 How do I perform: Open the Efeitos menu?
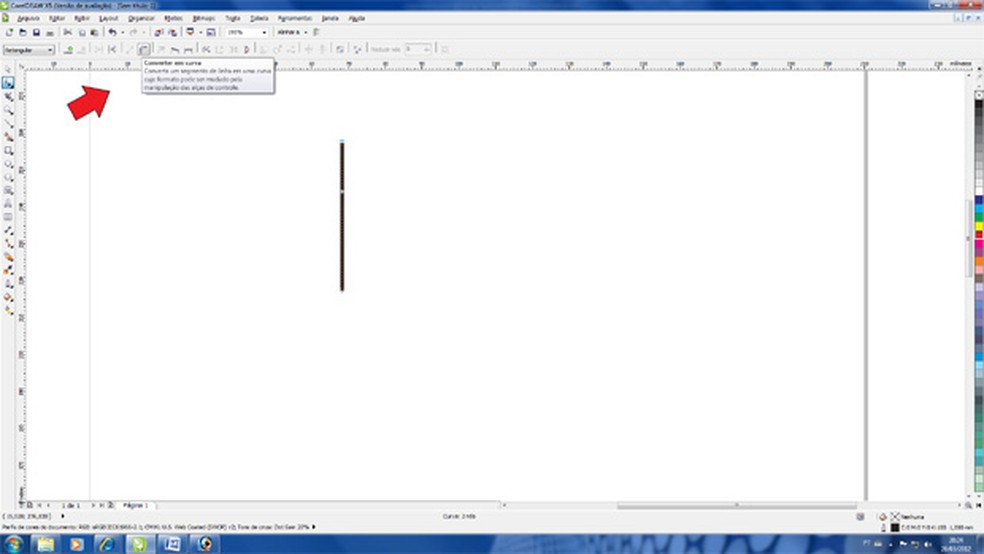click(174, 18)
